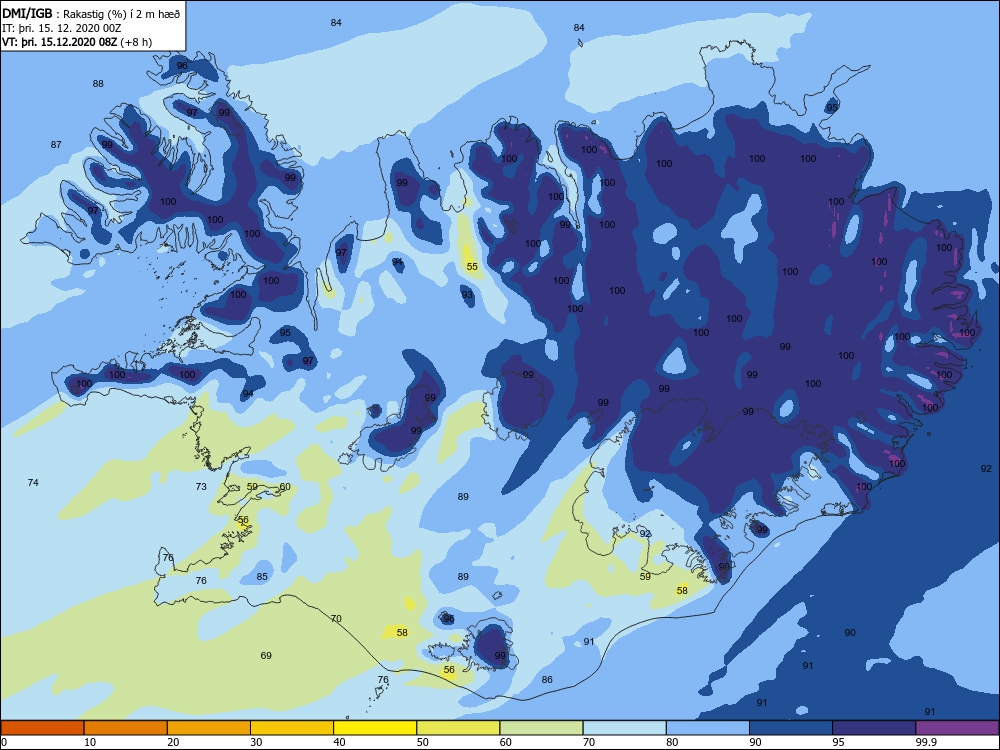Select the 95–99.9 dark indigo legend swatch
1000x750 pixels.
coord(874,728)
